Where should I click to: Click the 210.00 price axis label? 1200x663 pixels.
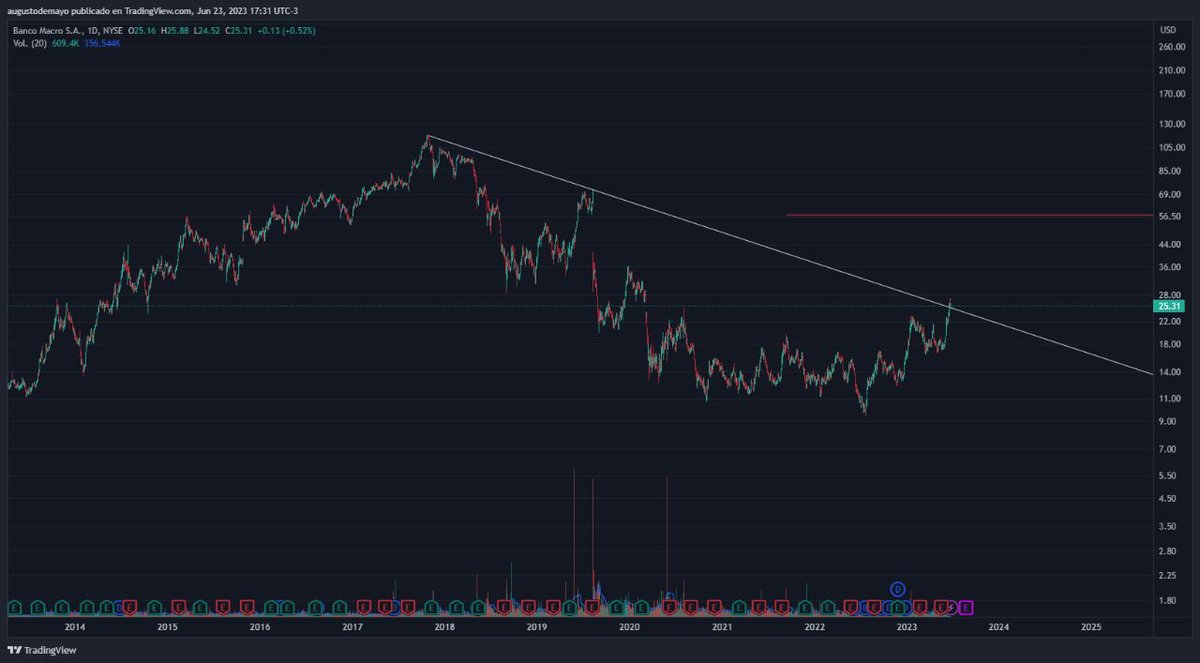coord(1172,70)
